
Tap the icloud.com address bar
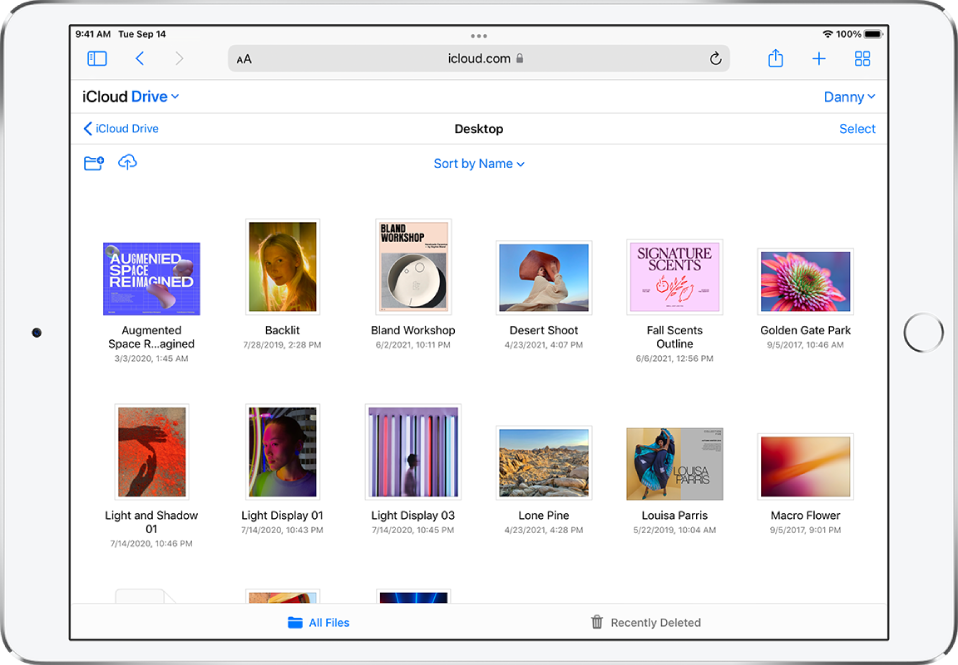[479, 59]
